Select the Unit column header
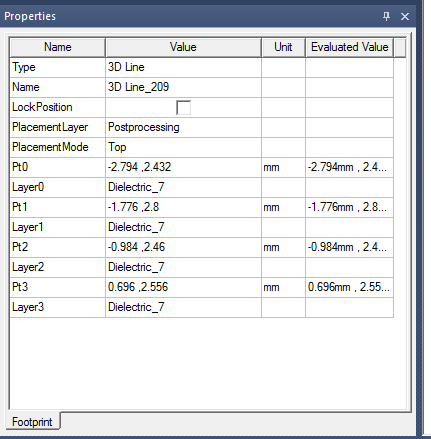Image resolution: width=431 pixels, height=439 pixels. (283, 47)
